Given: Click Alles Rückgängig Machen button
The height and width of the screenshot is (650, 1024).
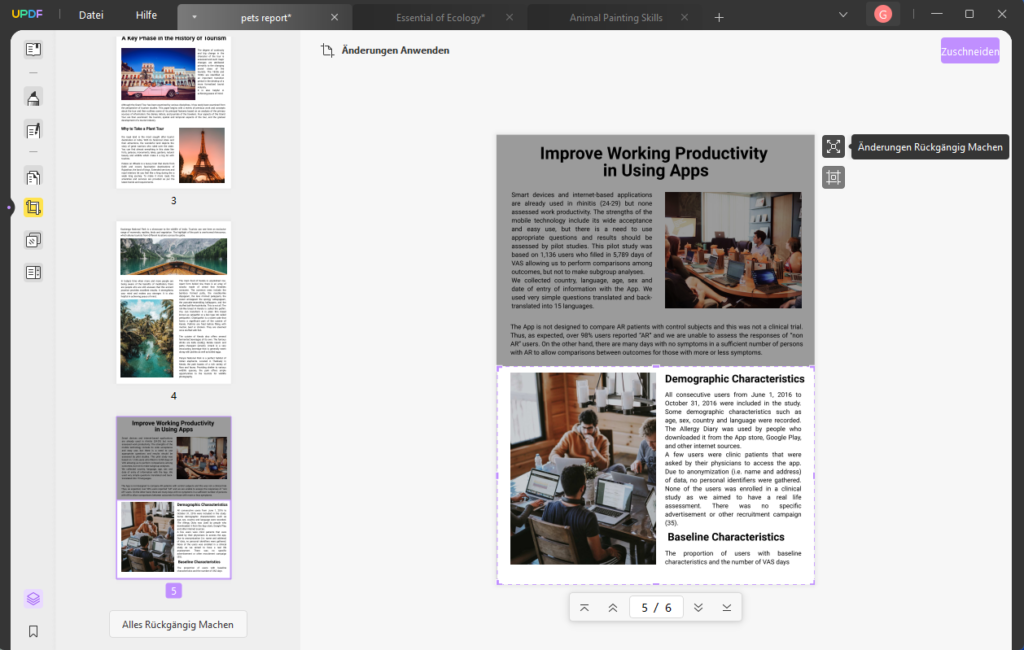Looking at the screenshot, I should coord(177,625).
